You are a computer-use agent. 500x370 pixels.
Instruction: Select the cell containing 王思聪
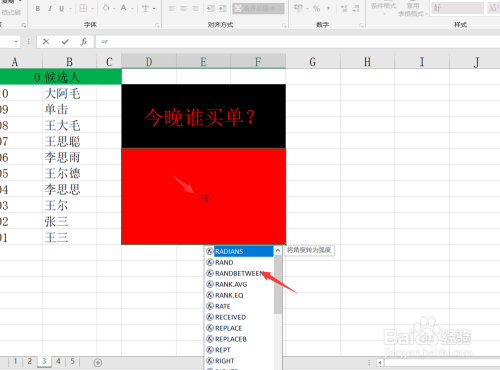click(70, 141)
